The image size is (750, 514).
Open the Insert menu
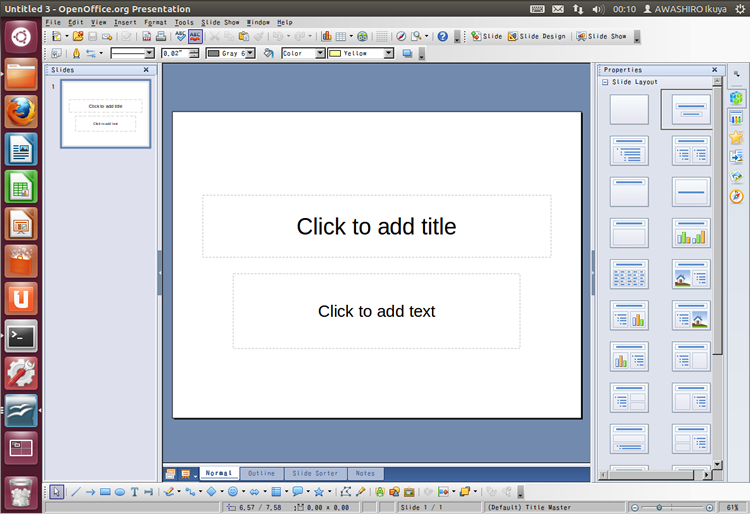(125, 22)
